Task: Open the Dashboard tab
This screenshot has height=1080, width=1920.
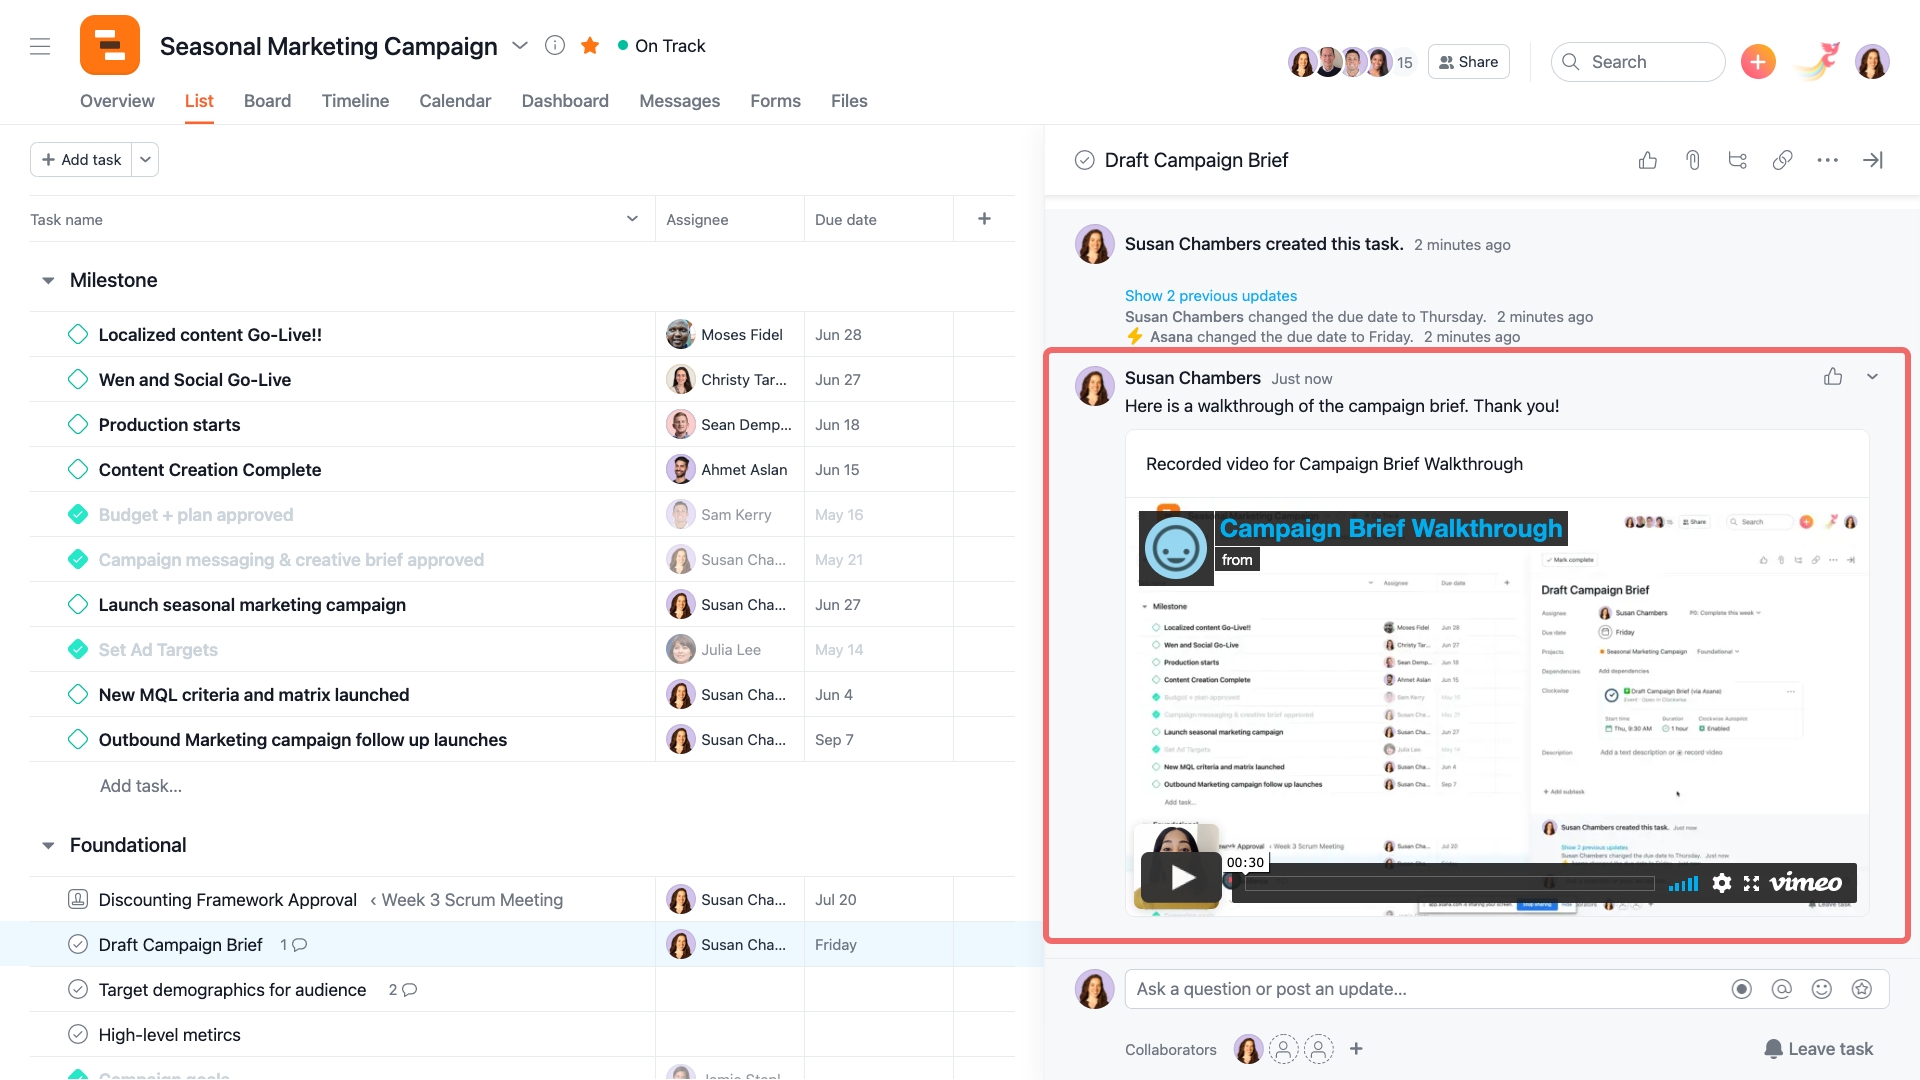Action: point(565,101)
